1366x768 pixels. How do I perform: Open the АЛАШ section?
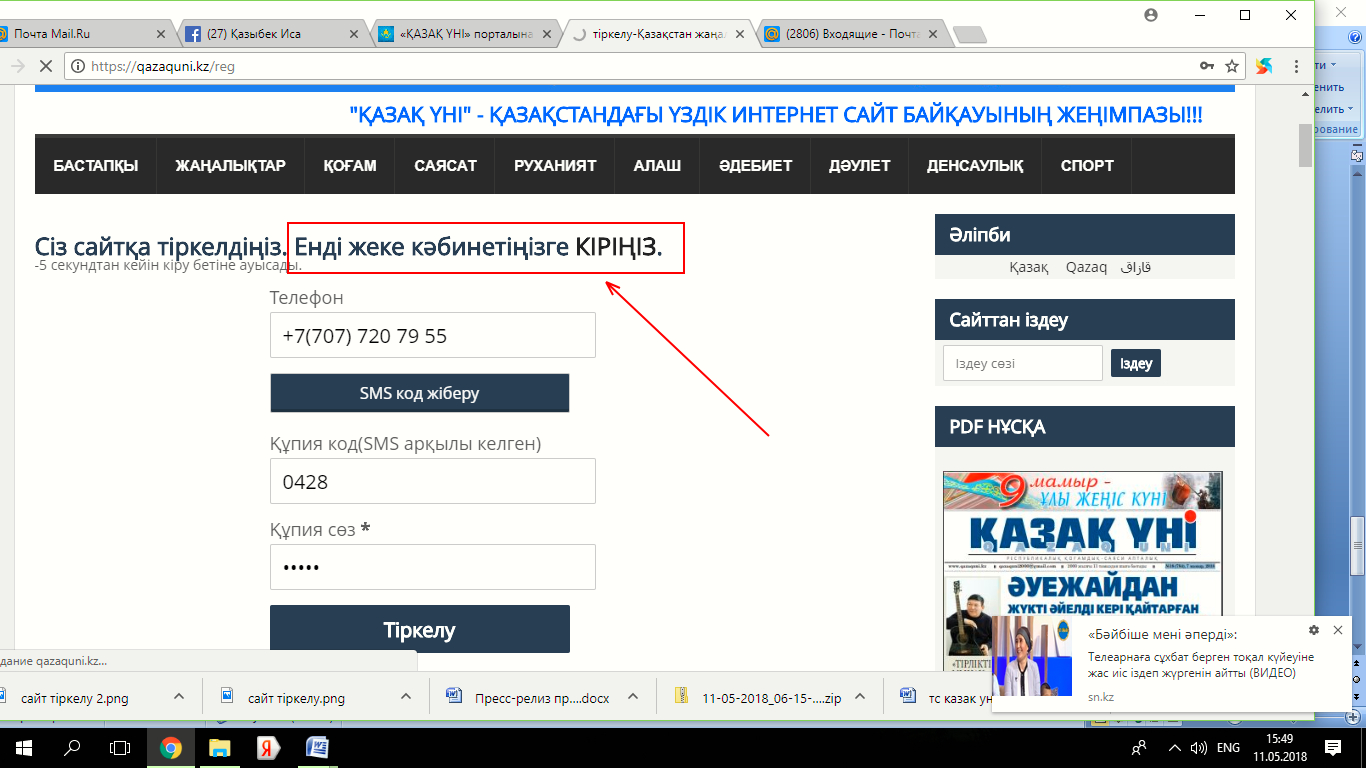tap(657, 165)
